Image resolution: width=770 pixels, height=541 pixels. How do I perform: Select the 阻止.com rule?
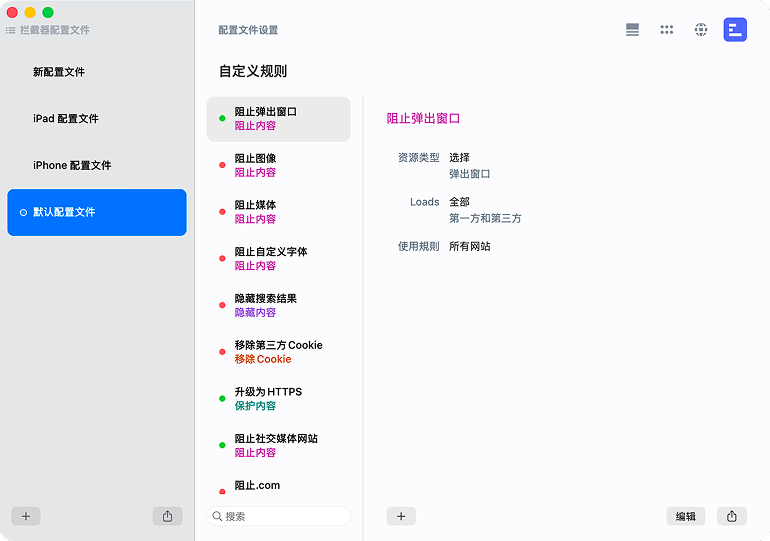click(278, 485)
